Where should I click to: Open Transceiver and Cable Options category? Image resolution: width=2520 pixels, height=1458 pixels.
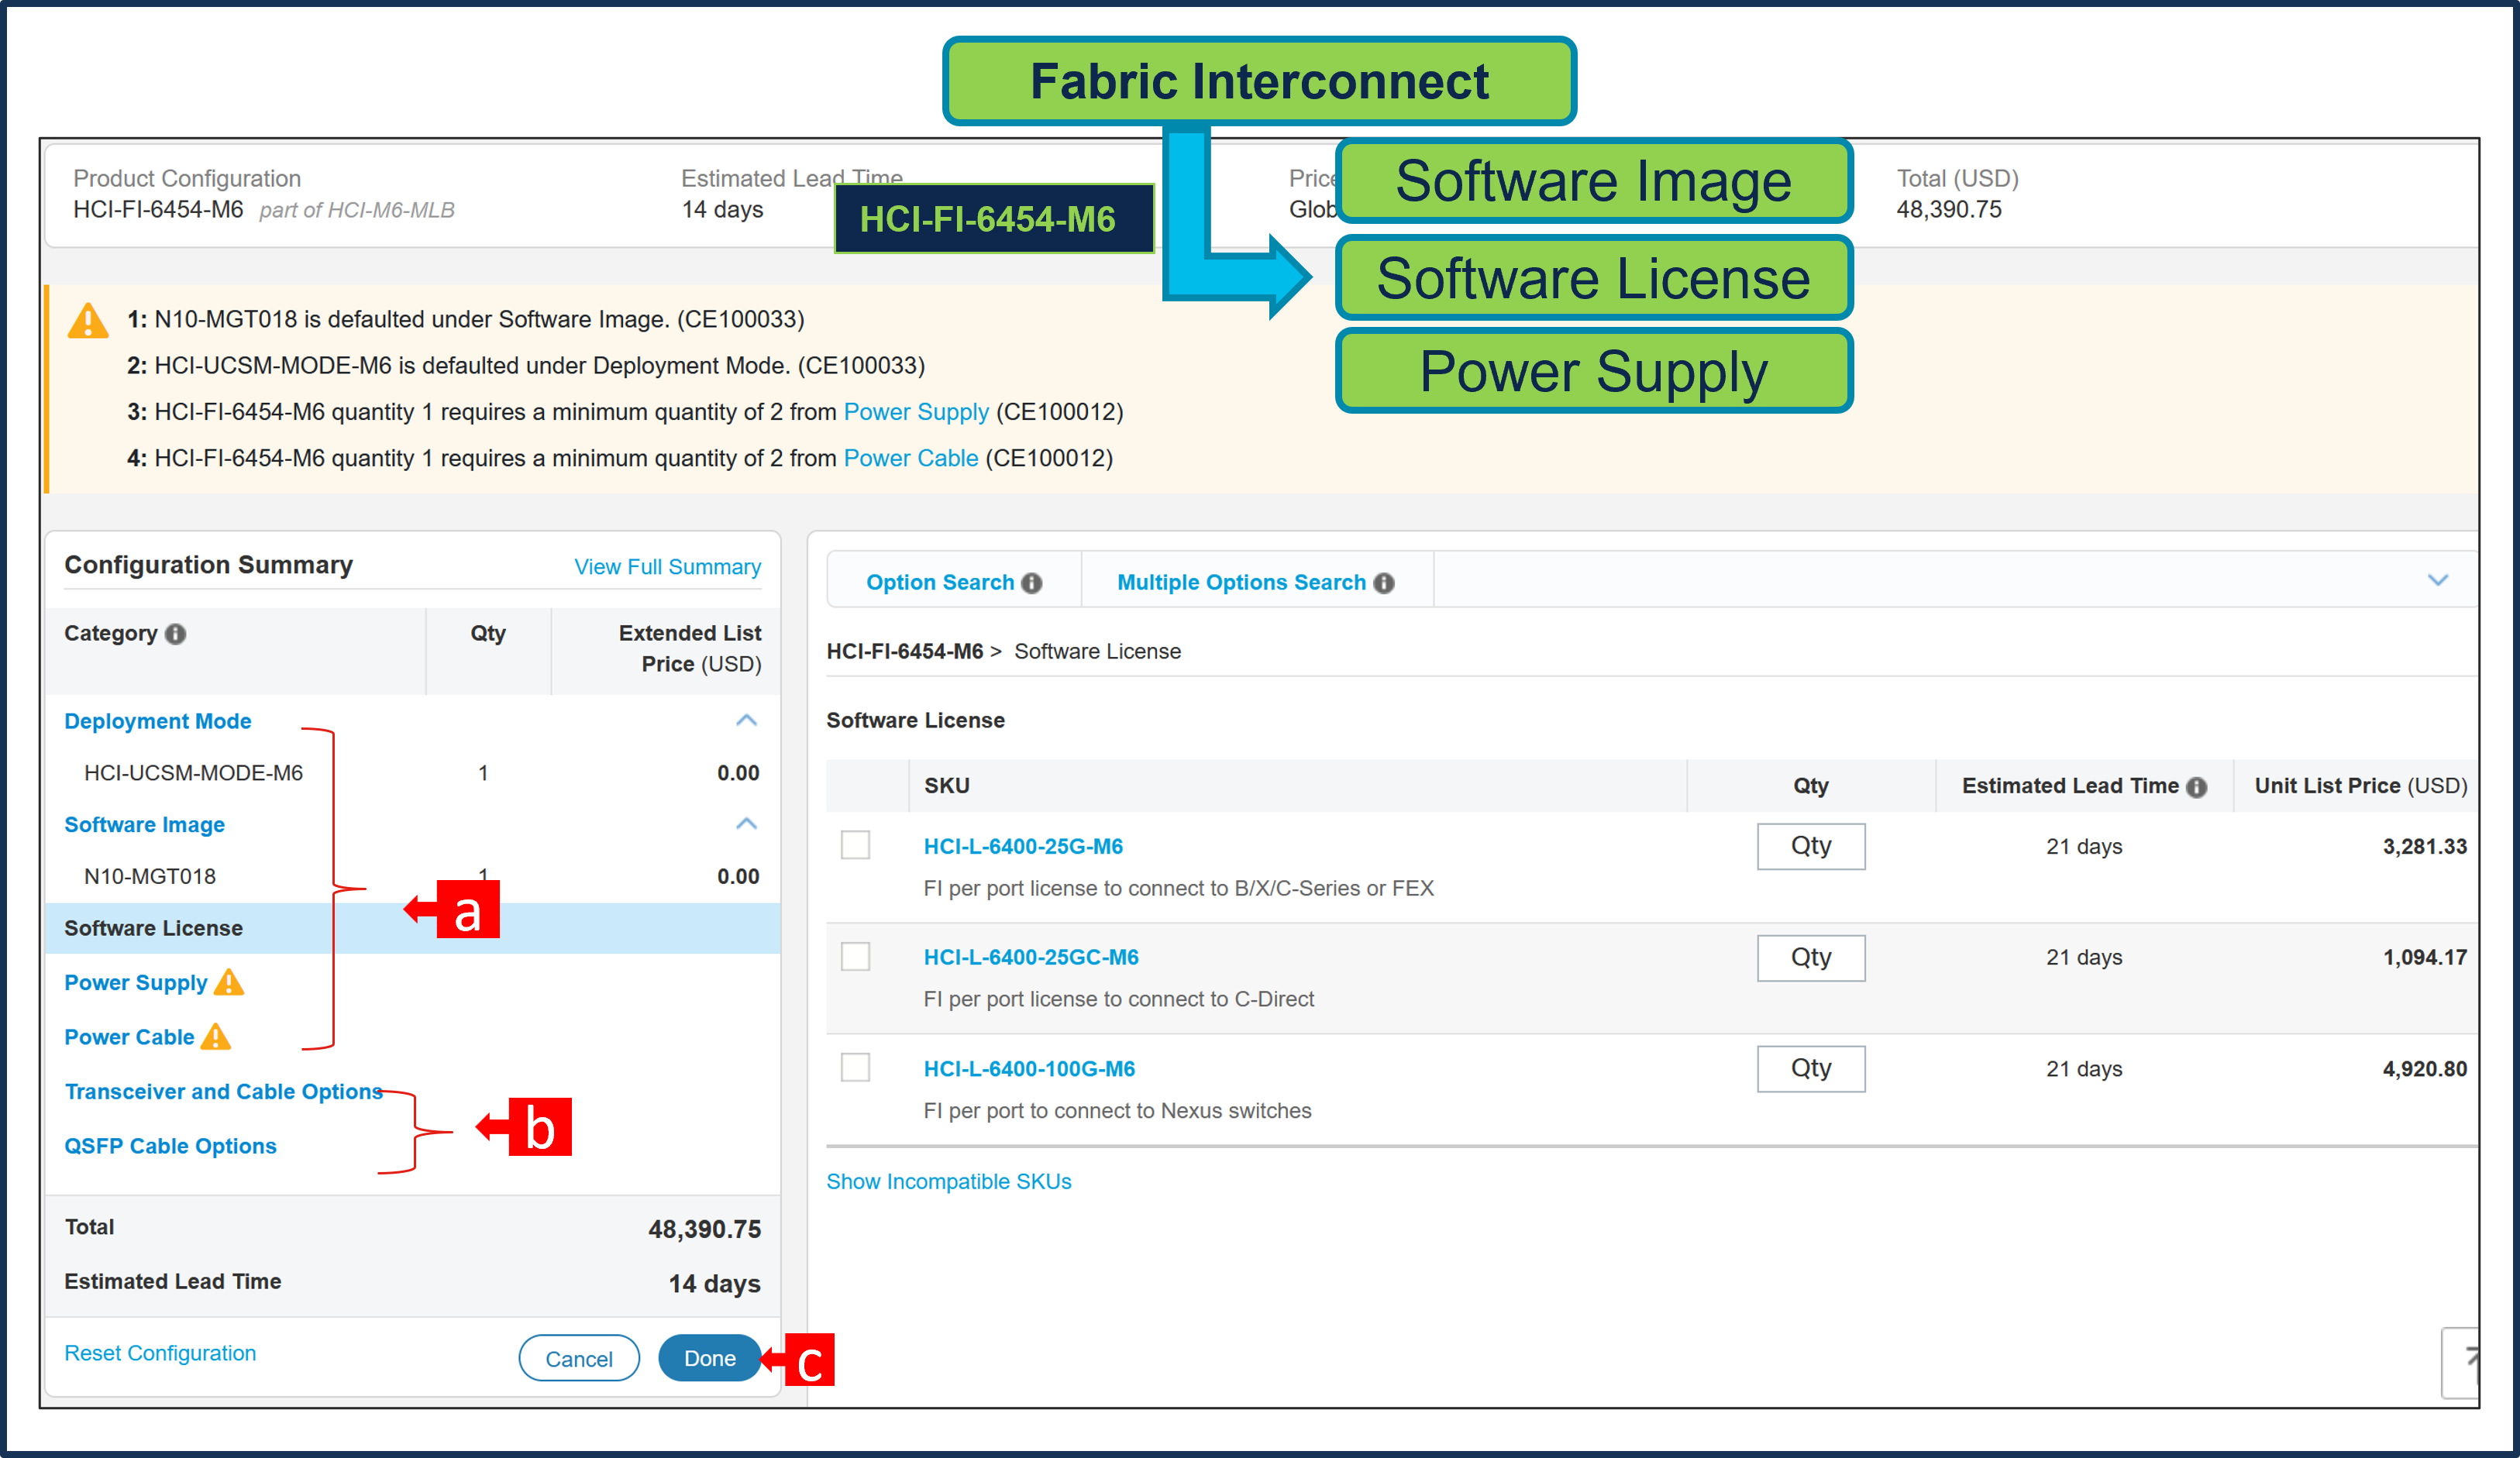coord(224,1092)
